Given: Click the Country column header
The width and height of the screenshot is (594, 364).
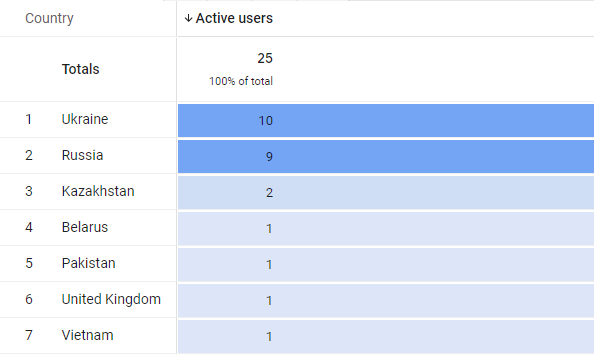Looking at the screenshot, I should 49,18.
